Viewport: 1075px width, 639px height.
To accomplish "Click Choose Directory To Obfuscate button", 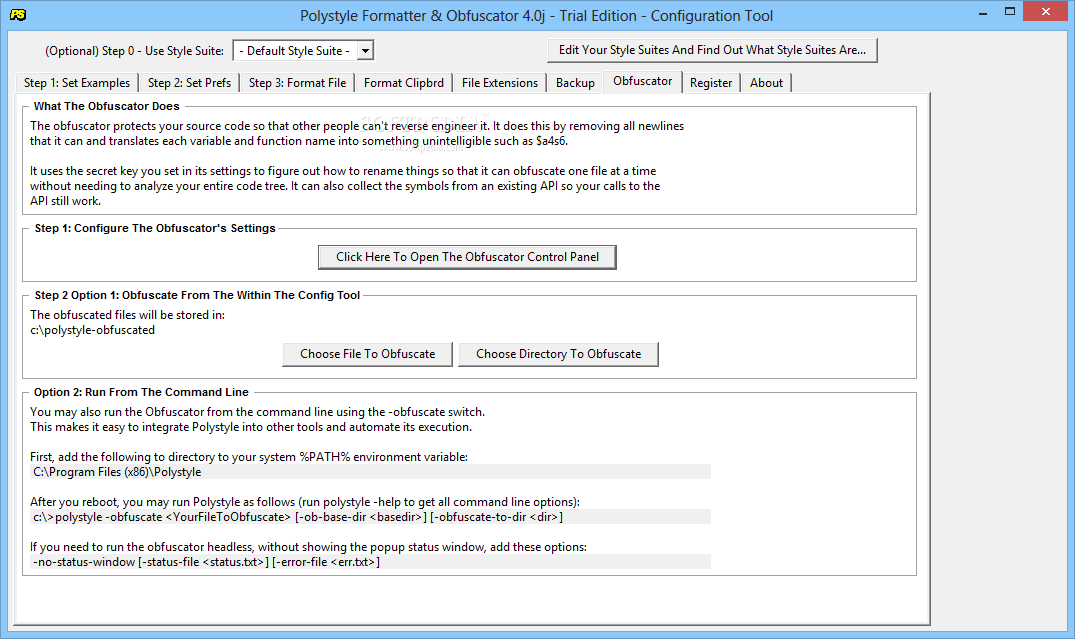I will 559,354.
